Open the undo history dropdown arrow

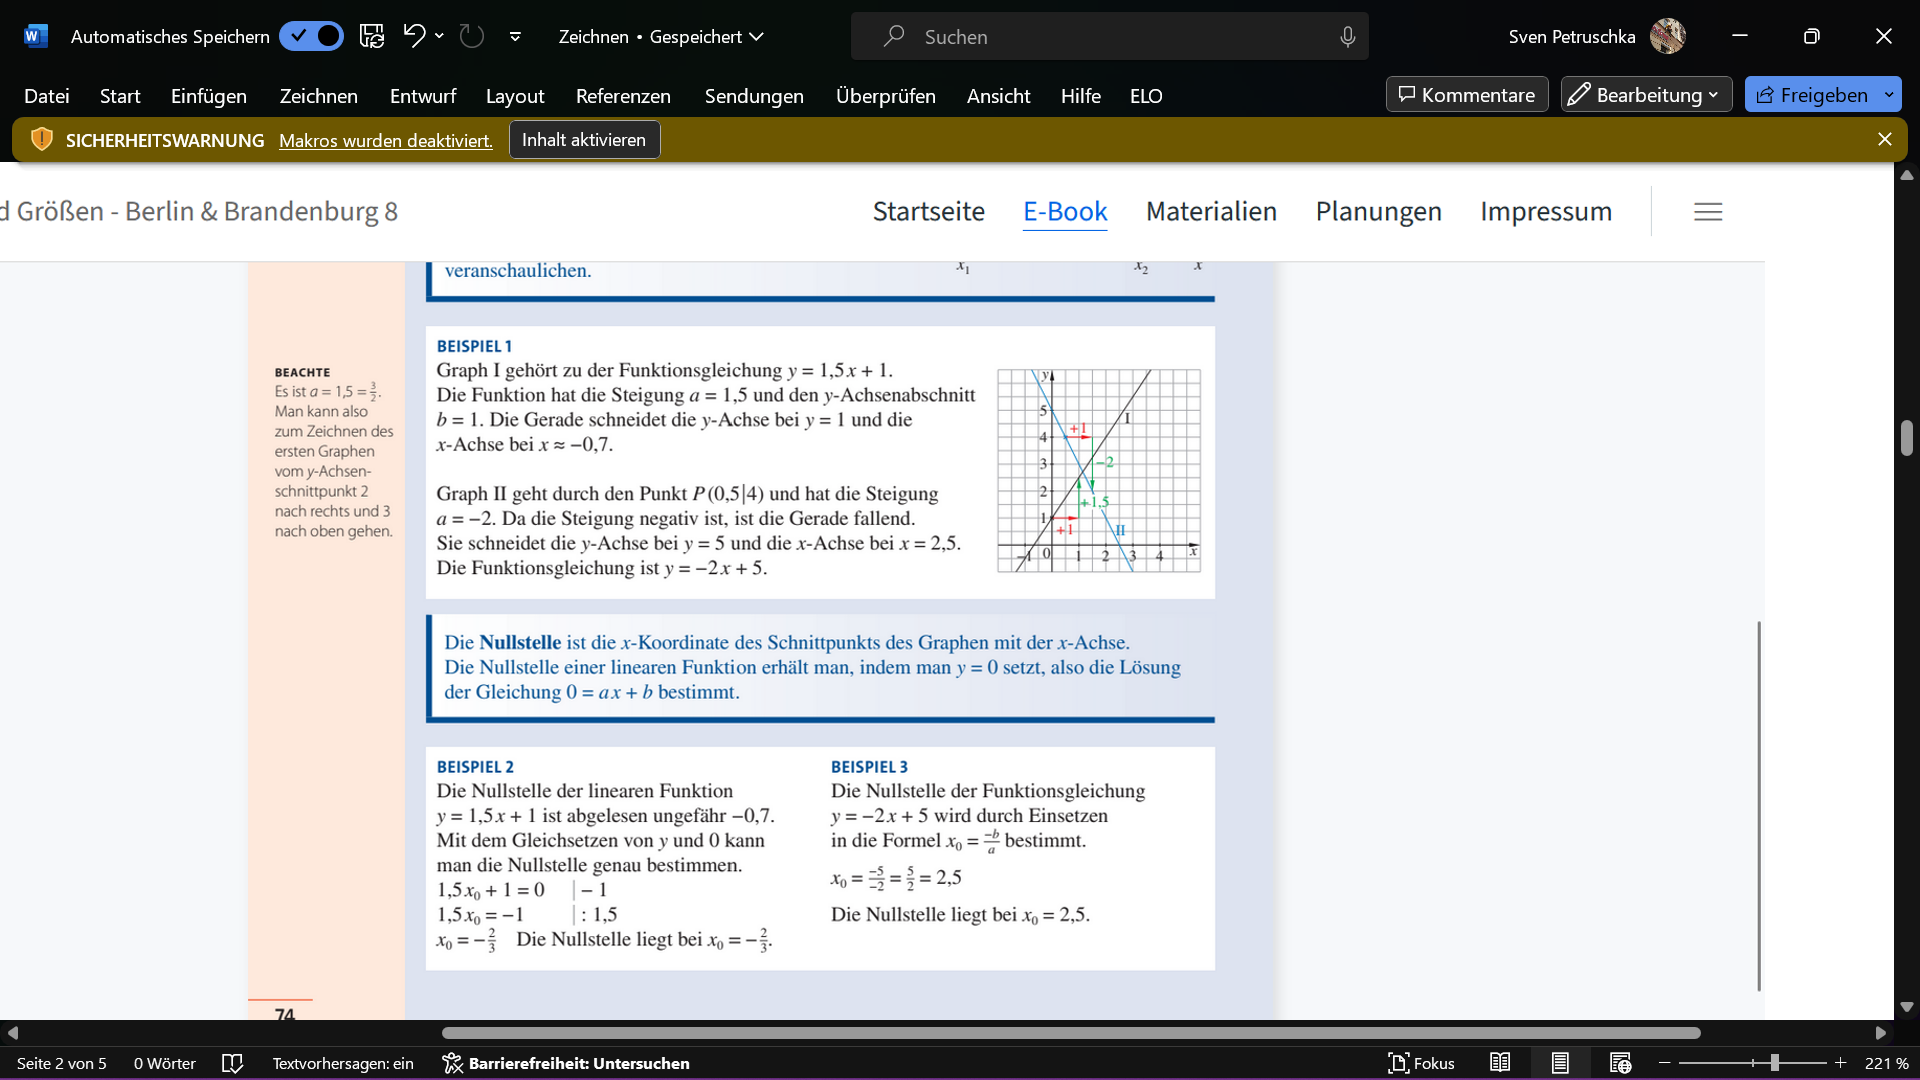[x=439, y=36]
